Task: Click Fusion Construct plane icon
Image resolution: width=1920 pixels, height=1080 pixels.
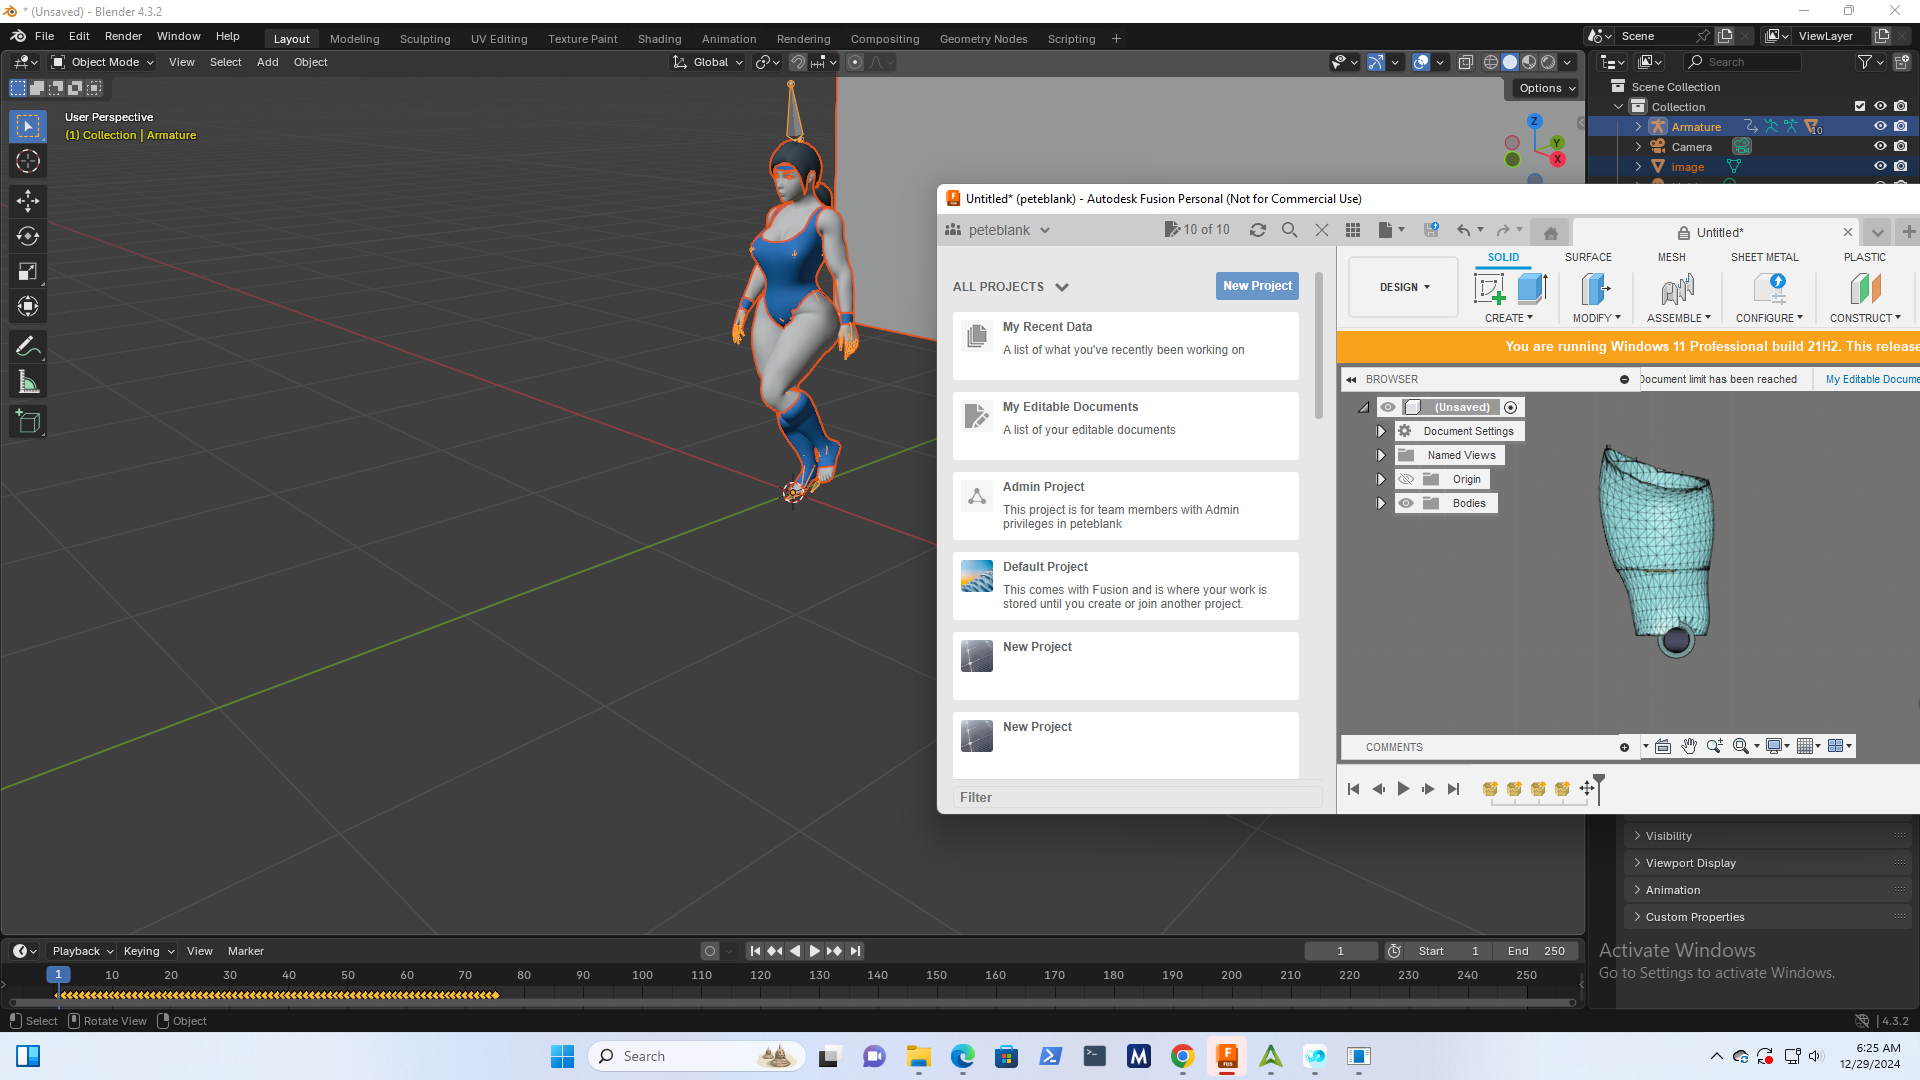Action: (x=1865, y=289)
